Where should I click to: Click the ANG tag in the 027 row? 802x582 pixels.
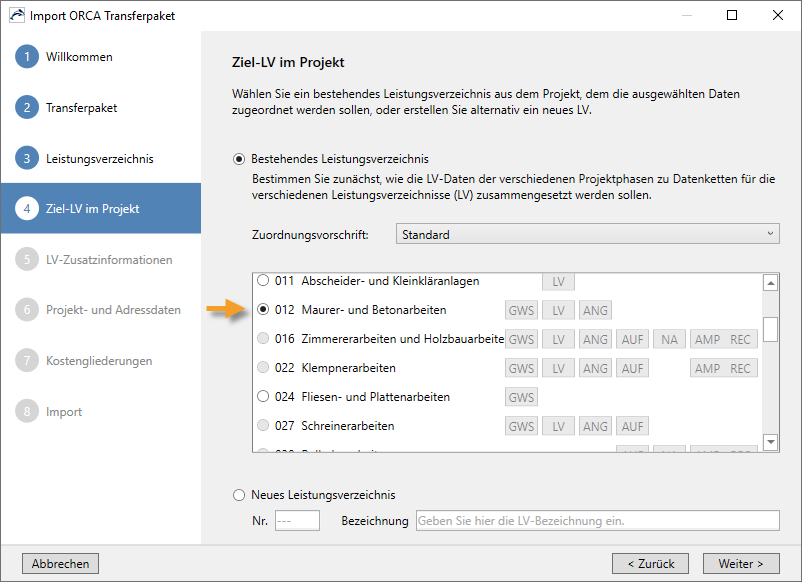[595, 427]
